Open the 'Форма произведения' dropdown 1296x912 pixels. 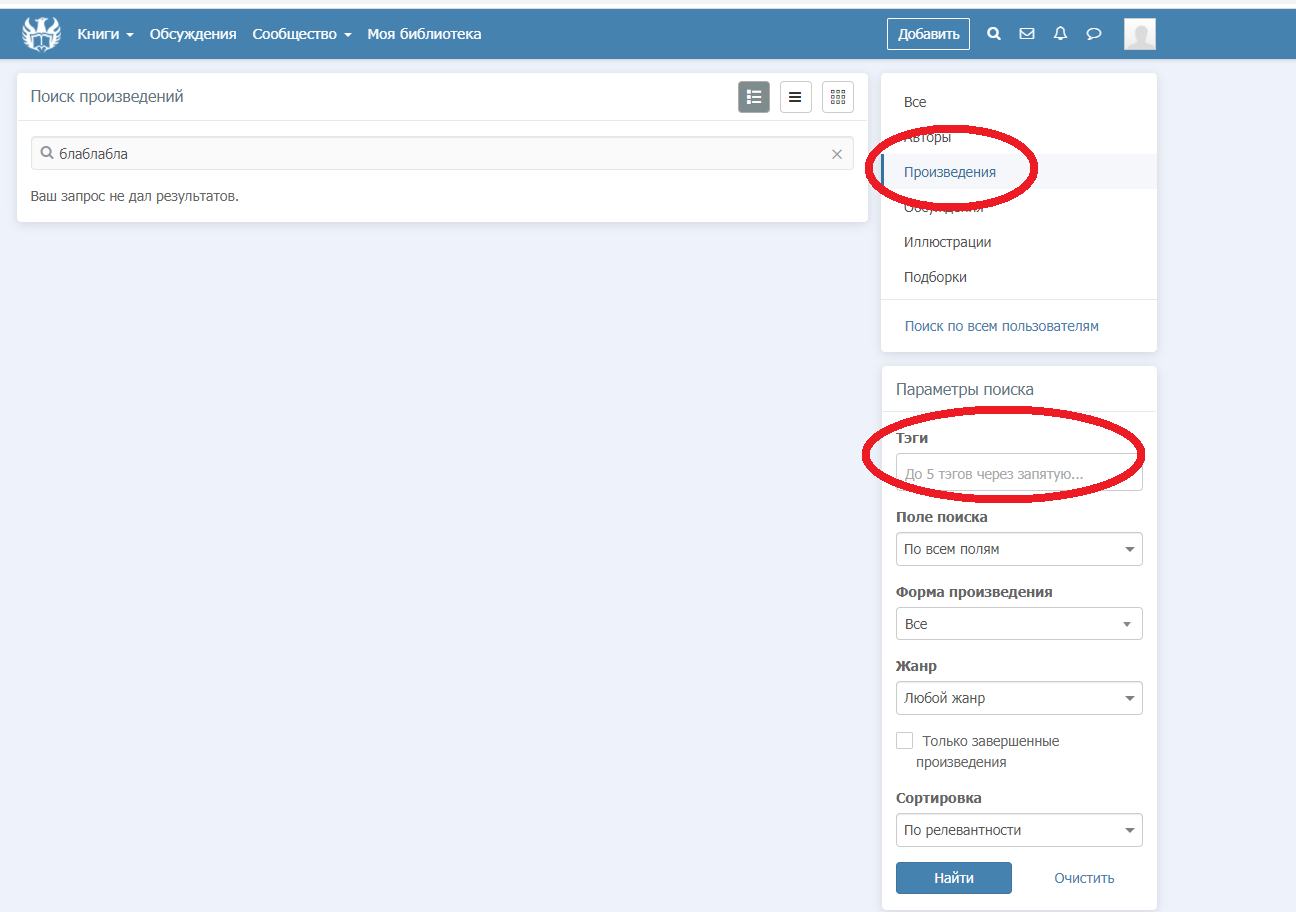pos(1018,624)
